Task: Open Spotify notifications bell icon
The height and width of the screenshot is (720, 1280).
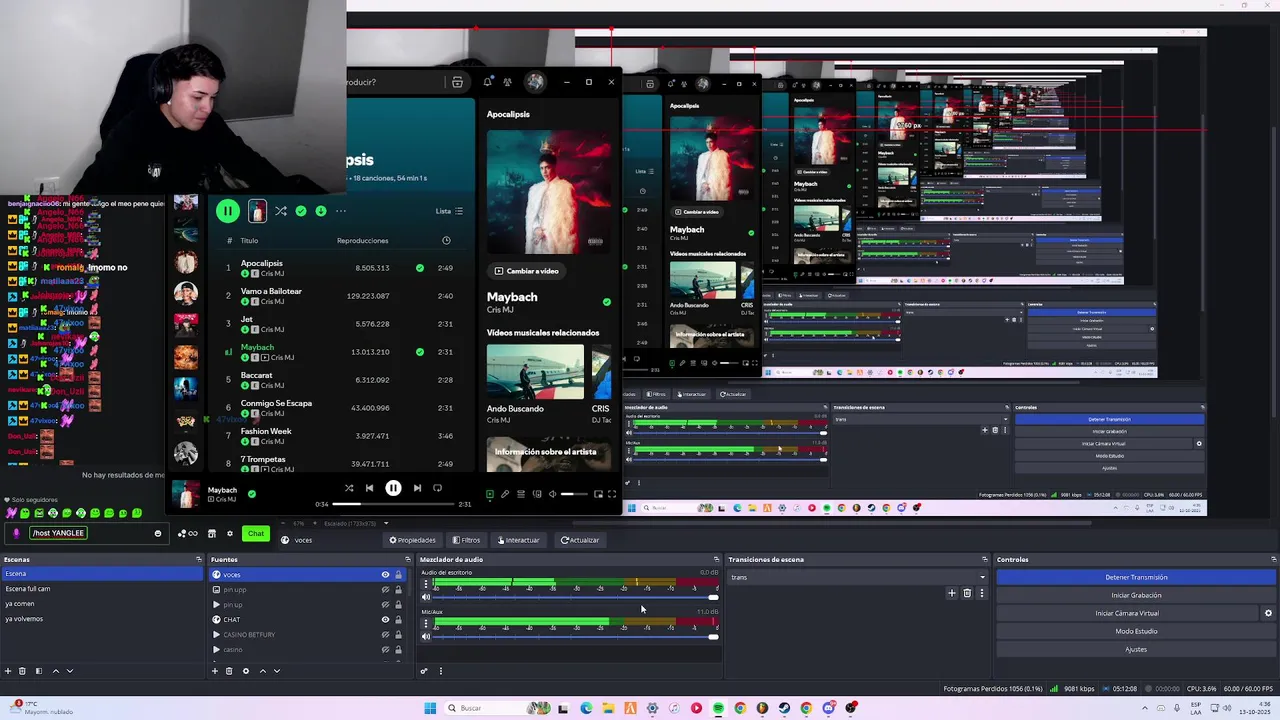Action: coord(487,82)
